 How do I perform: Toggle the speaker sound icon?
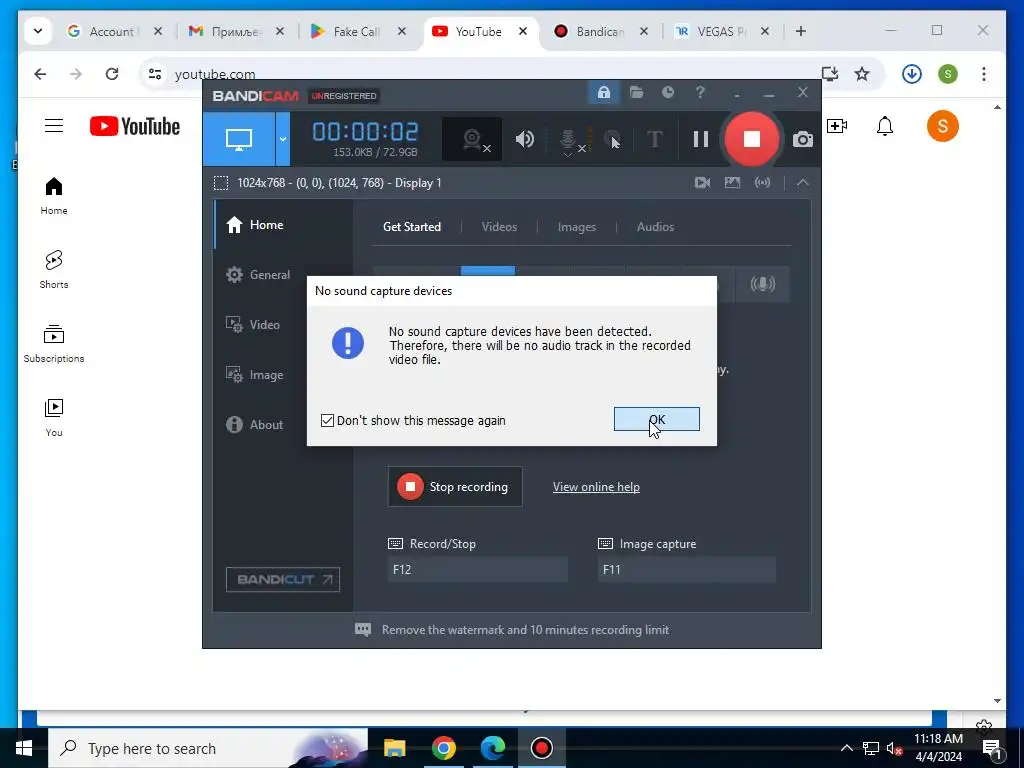pyautogui.click(x=524, y=139)
